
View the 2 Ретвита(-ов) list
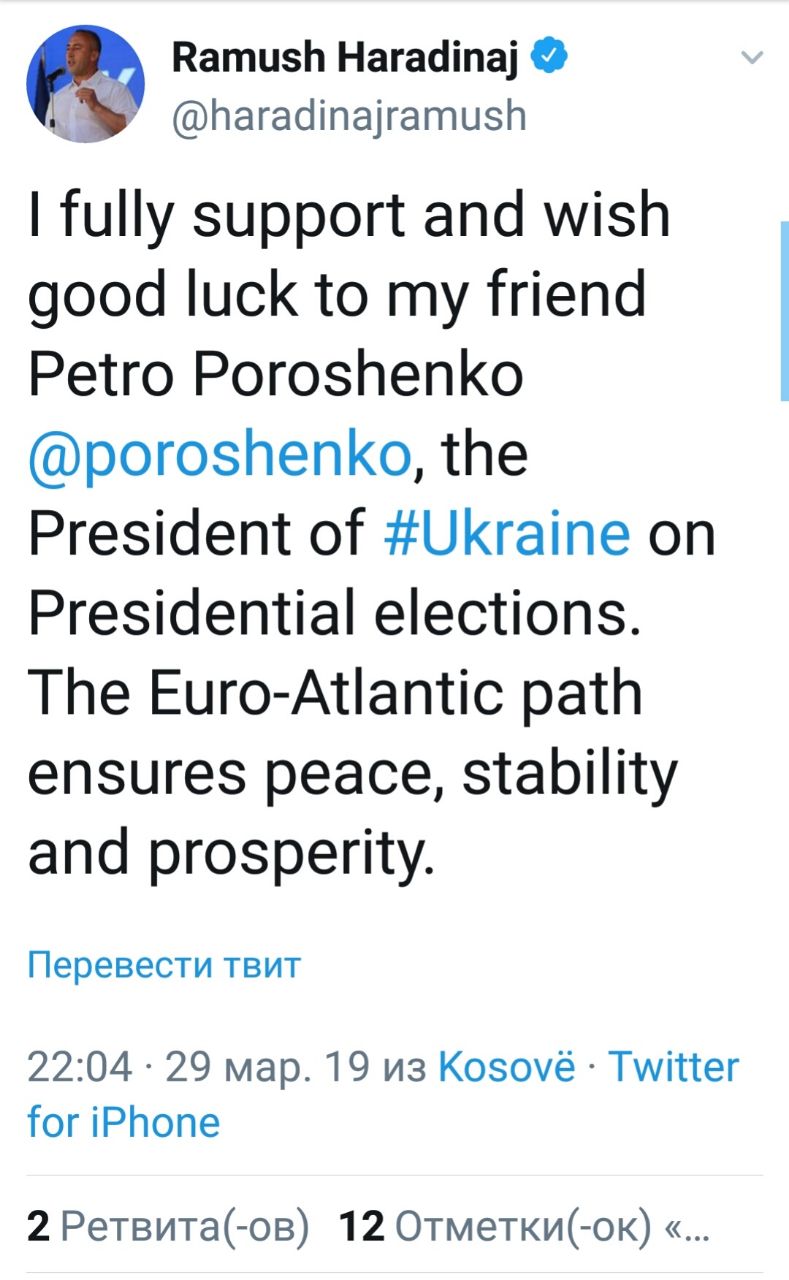pyautogui.click(x=168, y=1227)
